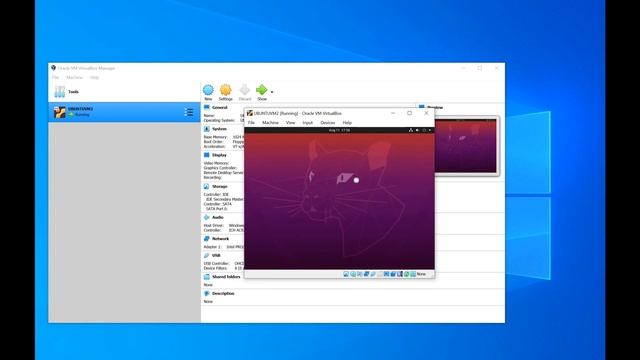Click the UBUNTUVM2 window title icon
640x360 pixels.
click(250, 113)
